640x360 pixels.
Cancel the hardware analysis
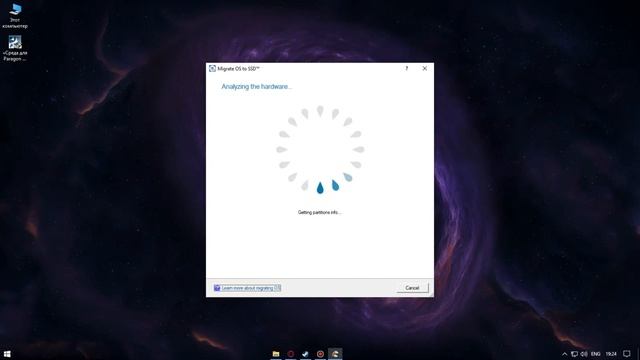coord(412,288)
